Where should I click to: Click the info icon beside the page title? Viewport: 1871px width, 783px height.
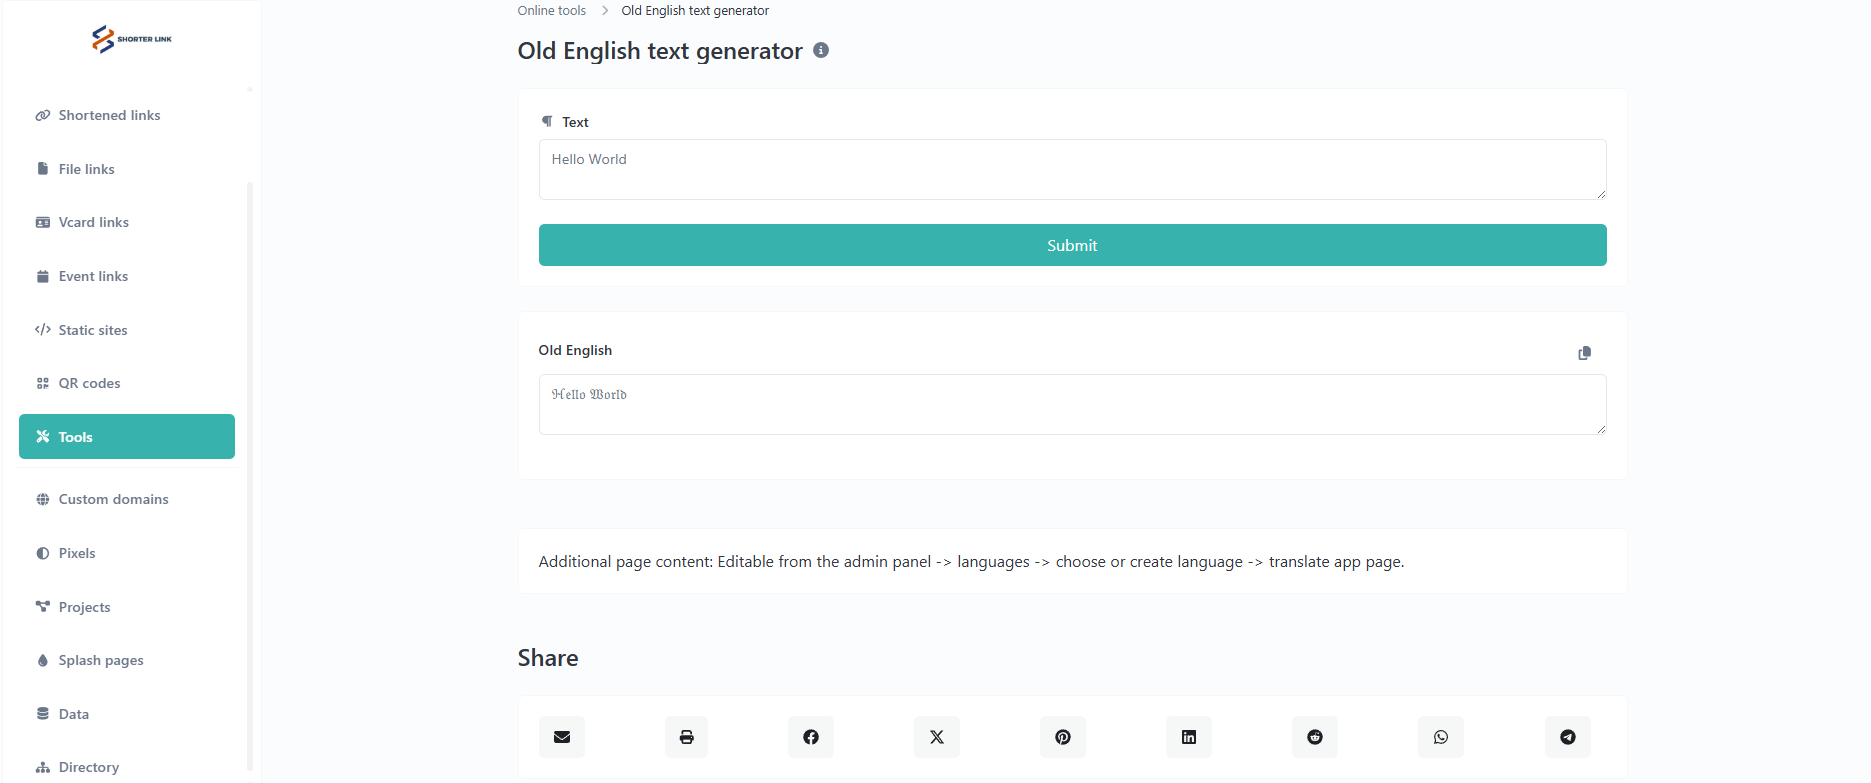point(821,50)
